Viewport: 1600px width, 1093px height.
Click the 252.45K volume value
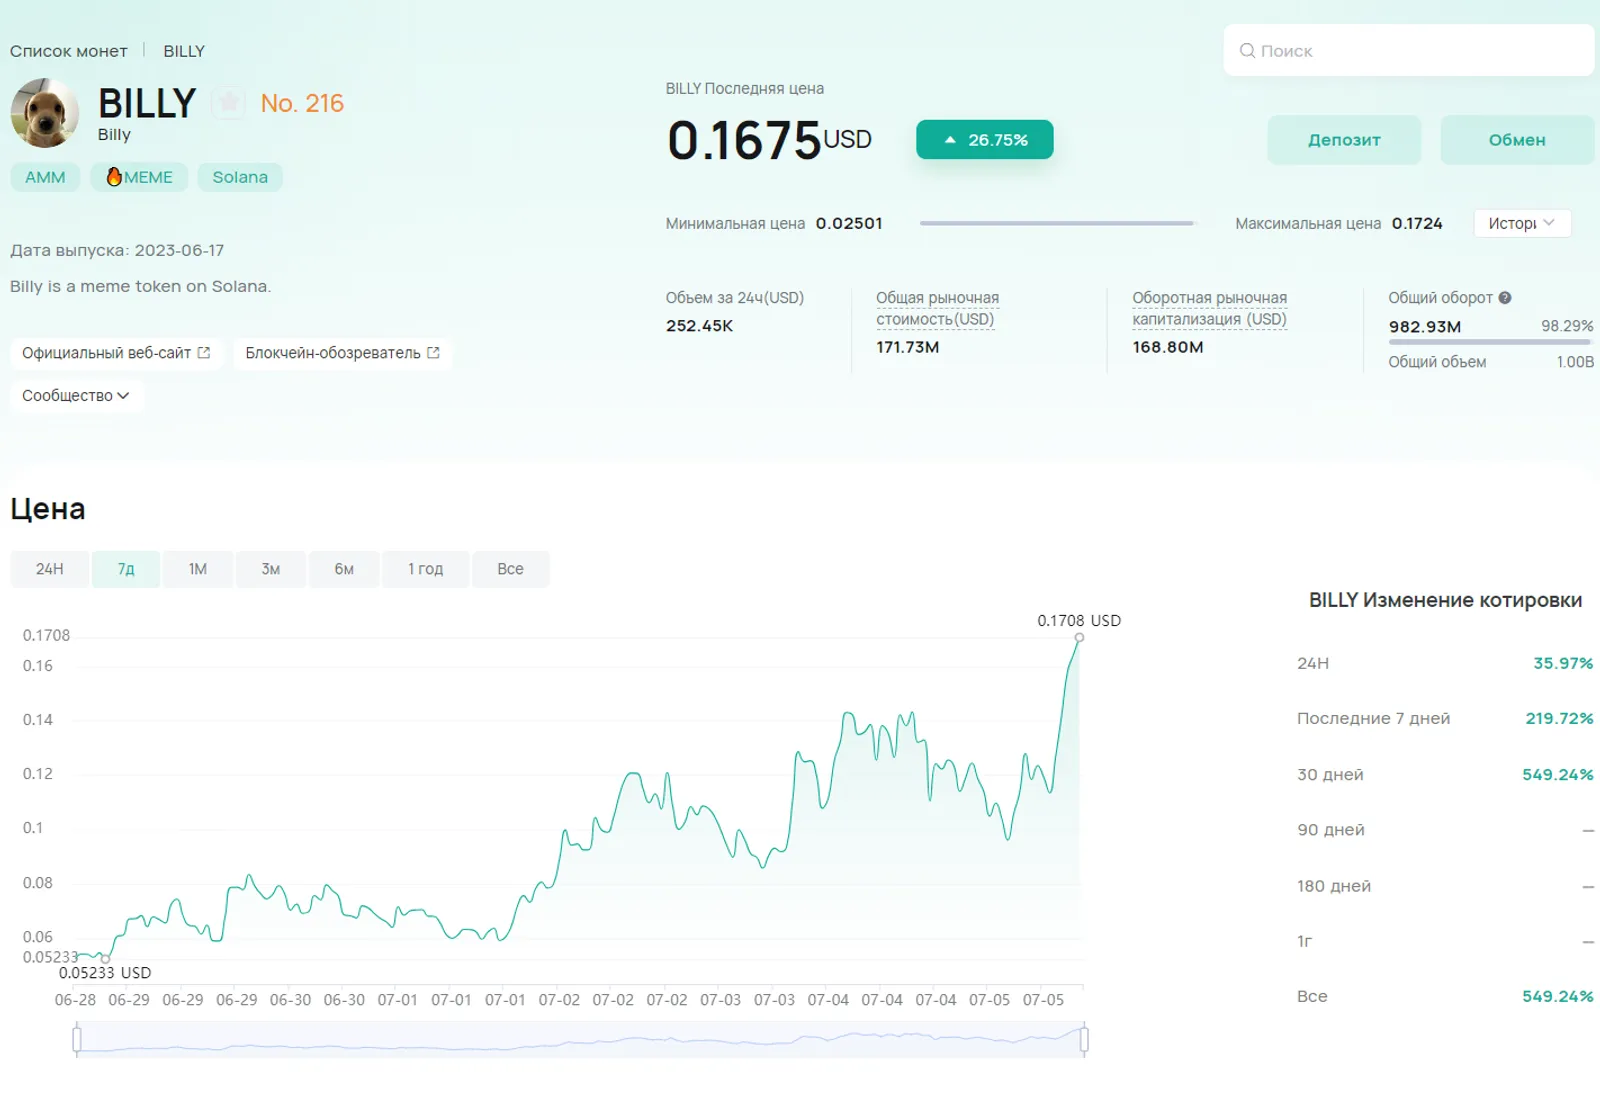pyautogui.click(x=699, y=326)
